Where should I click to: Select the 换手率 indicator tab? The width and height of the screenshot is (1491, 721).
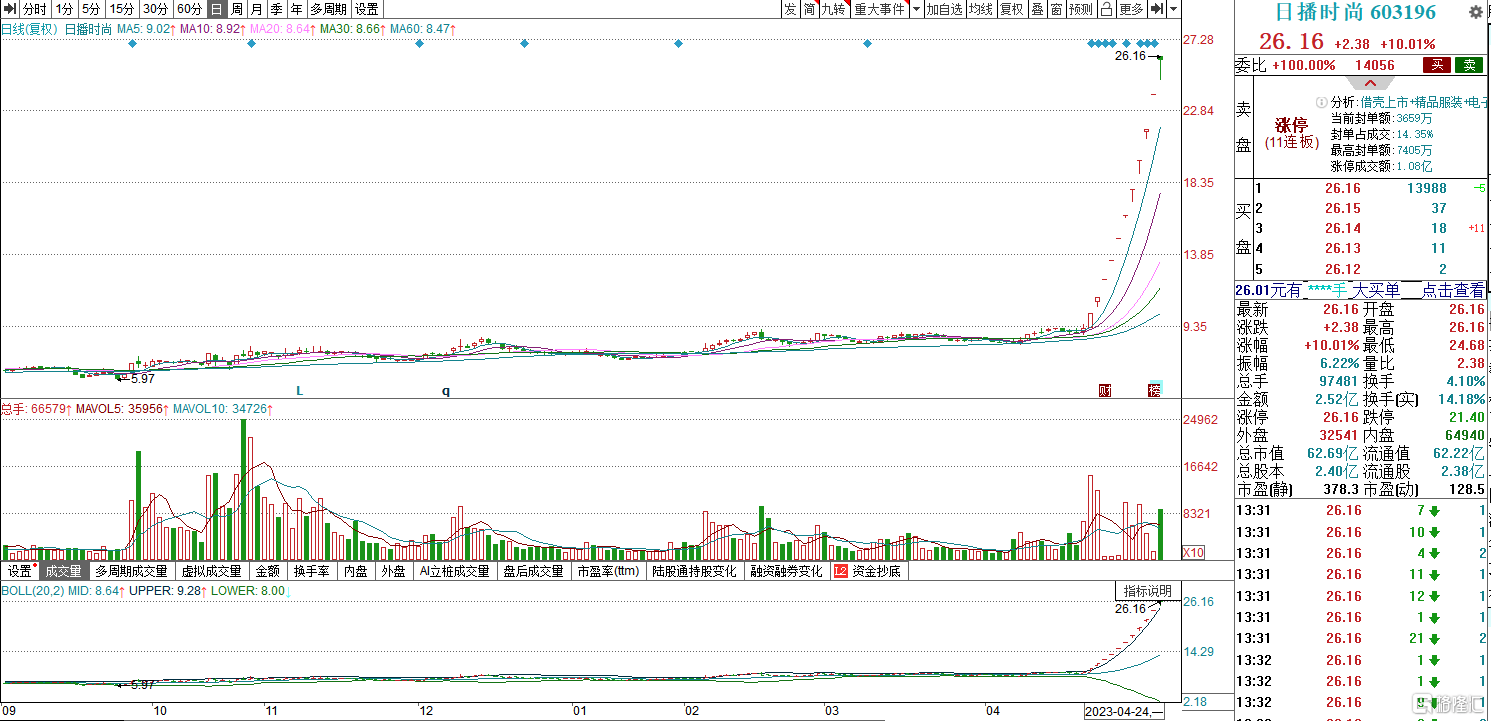311,572
